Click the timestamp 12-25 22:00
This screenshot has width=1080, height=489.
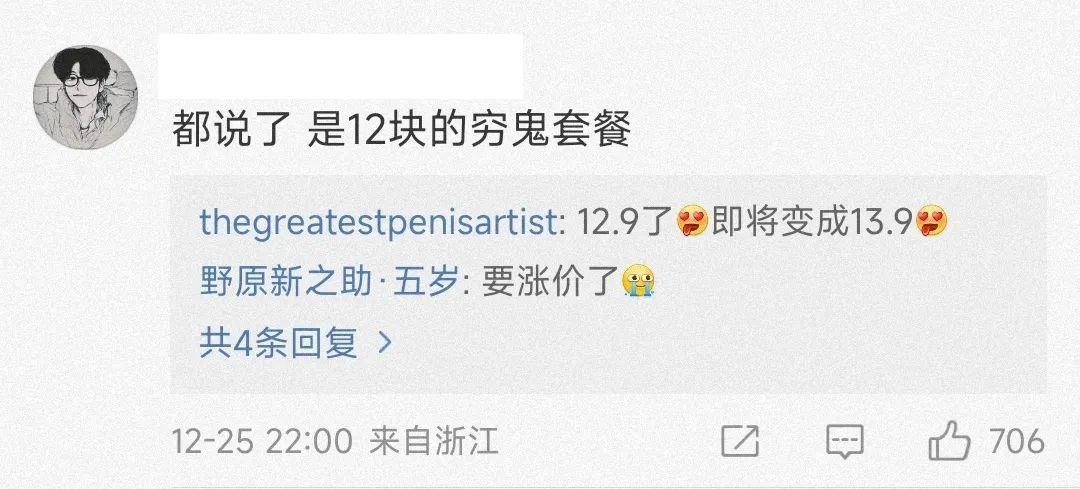pos(262,441)
